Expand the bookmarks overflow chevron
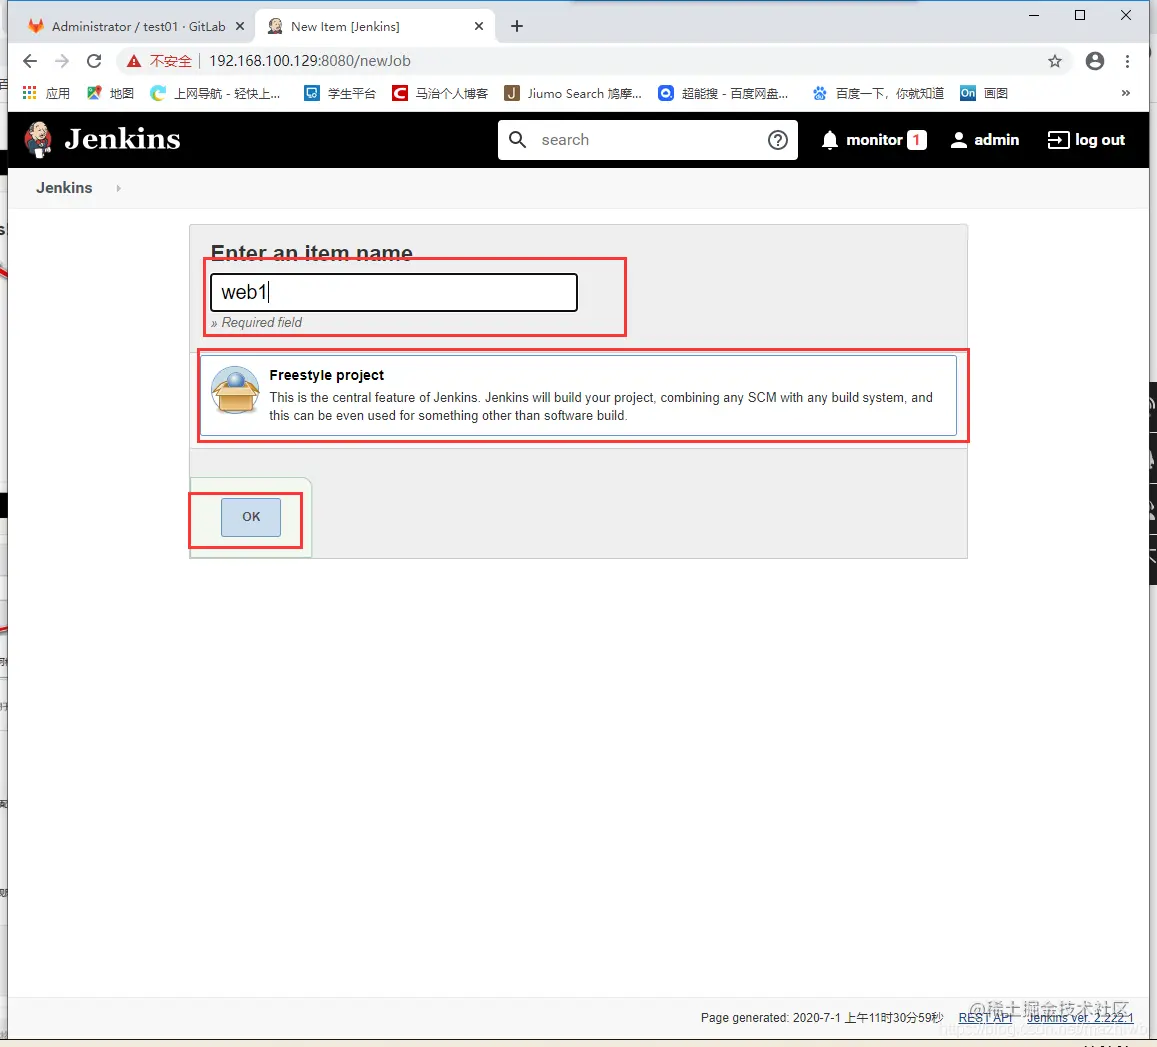 point(1125,93)
